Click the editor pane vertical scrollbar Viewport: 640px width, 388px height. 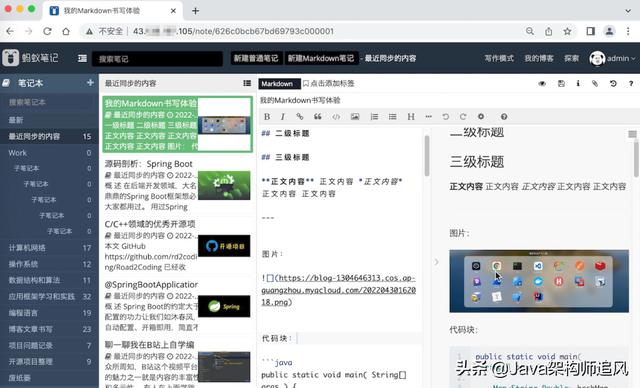coord(427,156)
